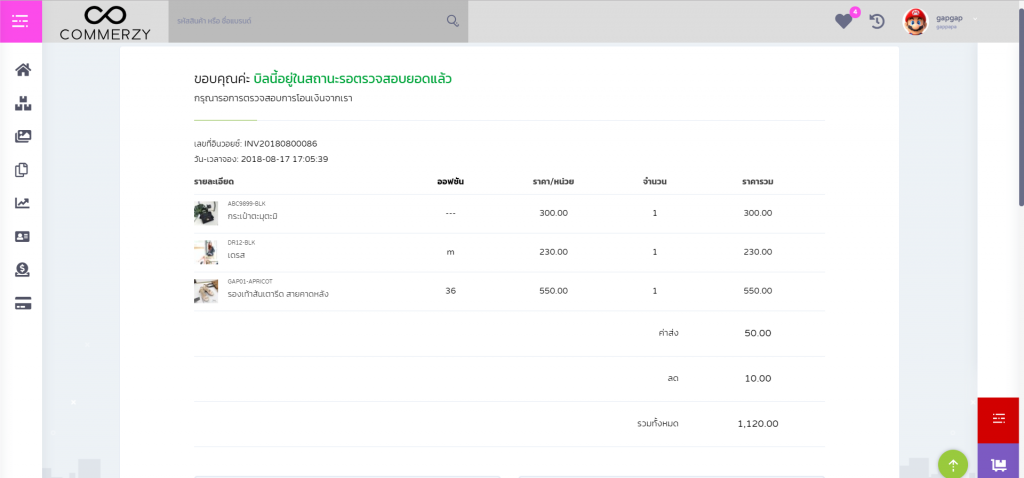The height and width of the screenshot is (478, 1024).
Task: Open the copy documents sidebar icon
Action: [x=22, y=170]
